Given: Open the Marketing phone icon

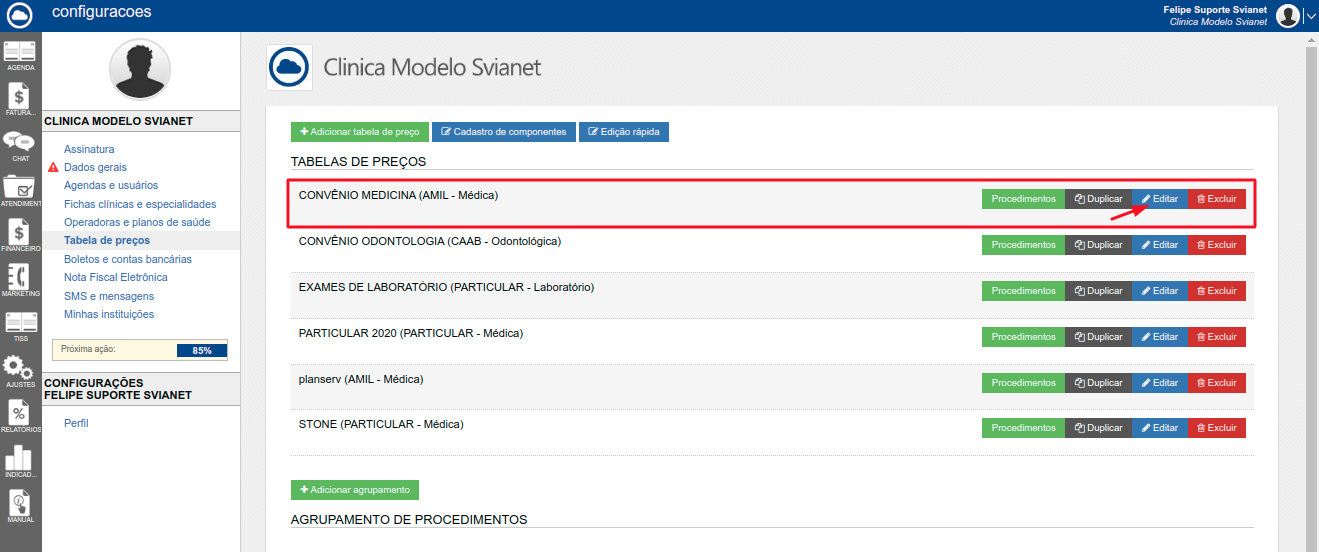Looking at the screenshot, I should click(x=20, y=280).
